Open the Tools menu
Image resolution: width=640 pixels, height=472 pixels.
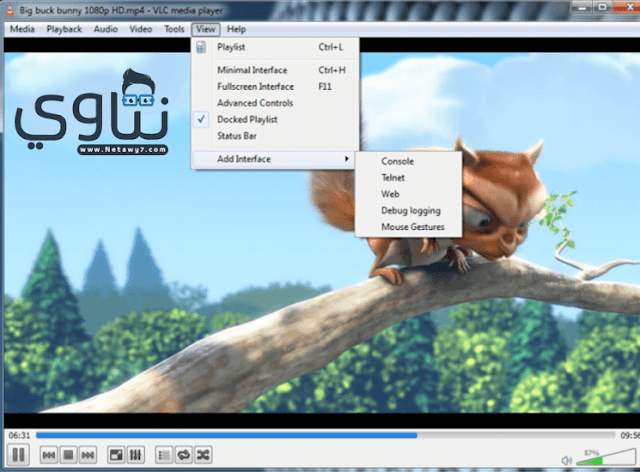174,29
